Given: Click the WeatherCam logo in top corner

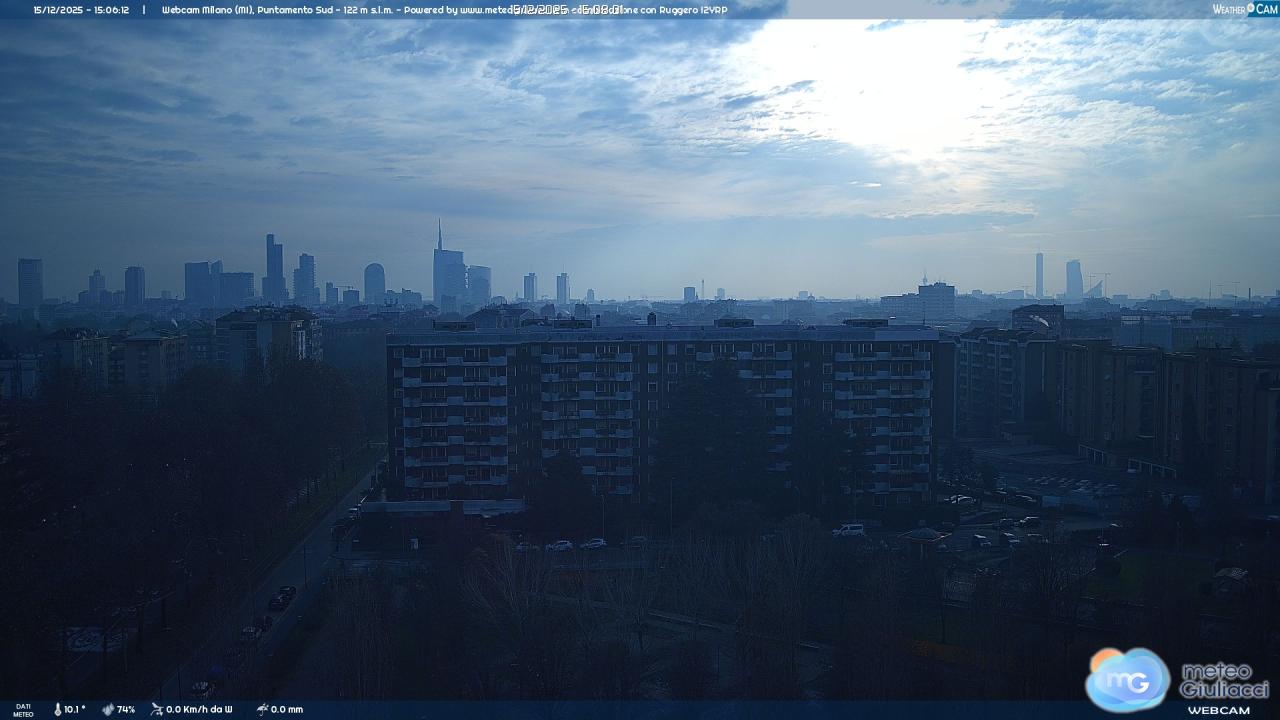Looking at the screenshot, I should point(1245,9).
